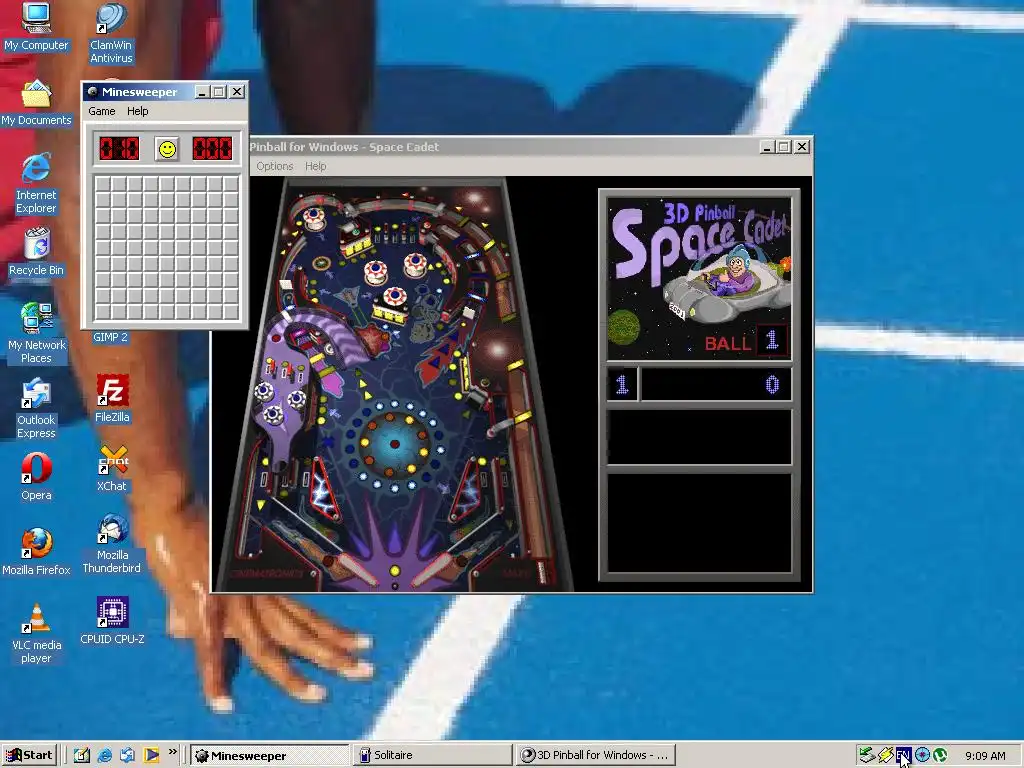This screenshot has width=1024, height=768.
Task: Minimize the Minesweeper window
Action: coord(202,92)
